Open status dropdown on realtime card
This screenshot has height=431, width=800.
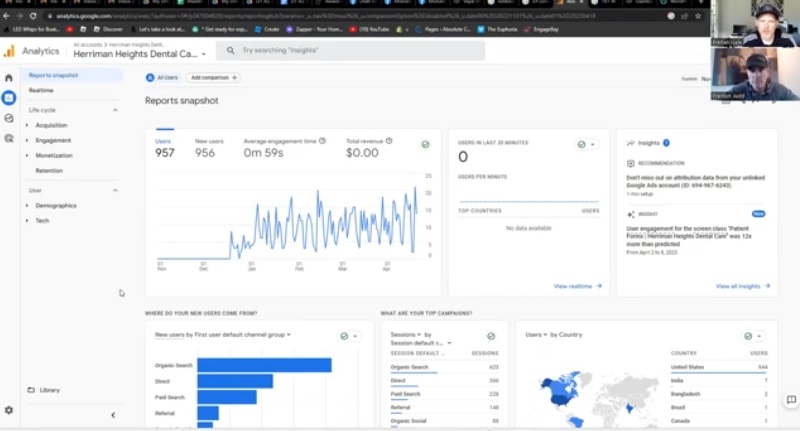coord(592,144)
